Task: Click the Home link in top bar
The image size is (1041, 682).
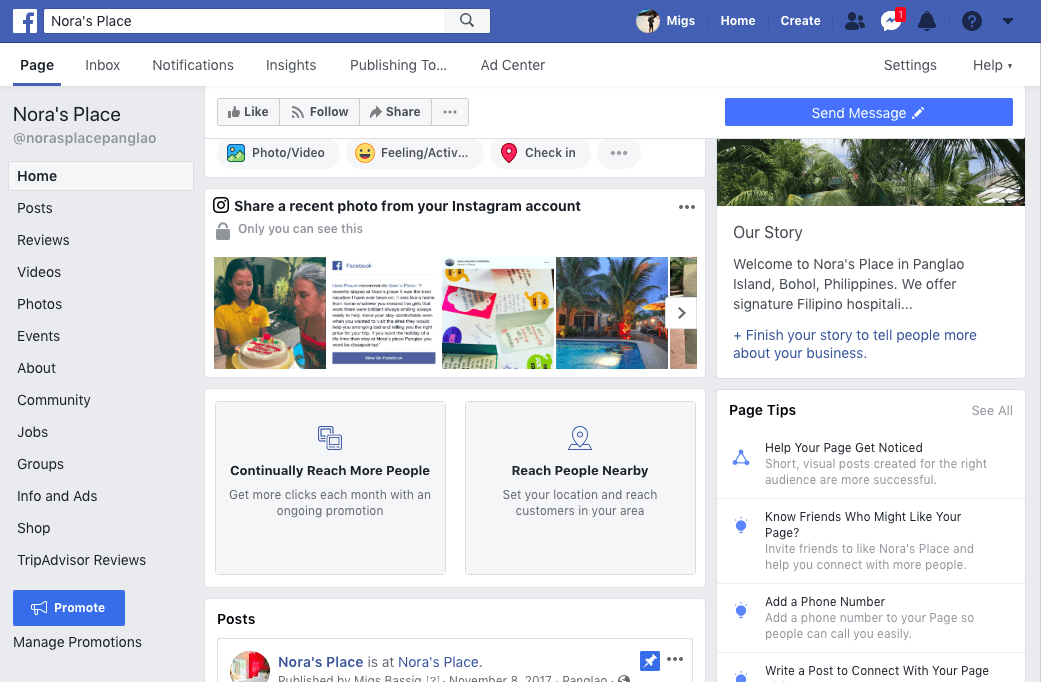Action: [x=738, y=21]
